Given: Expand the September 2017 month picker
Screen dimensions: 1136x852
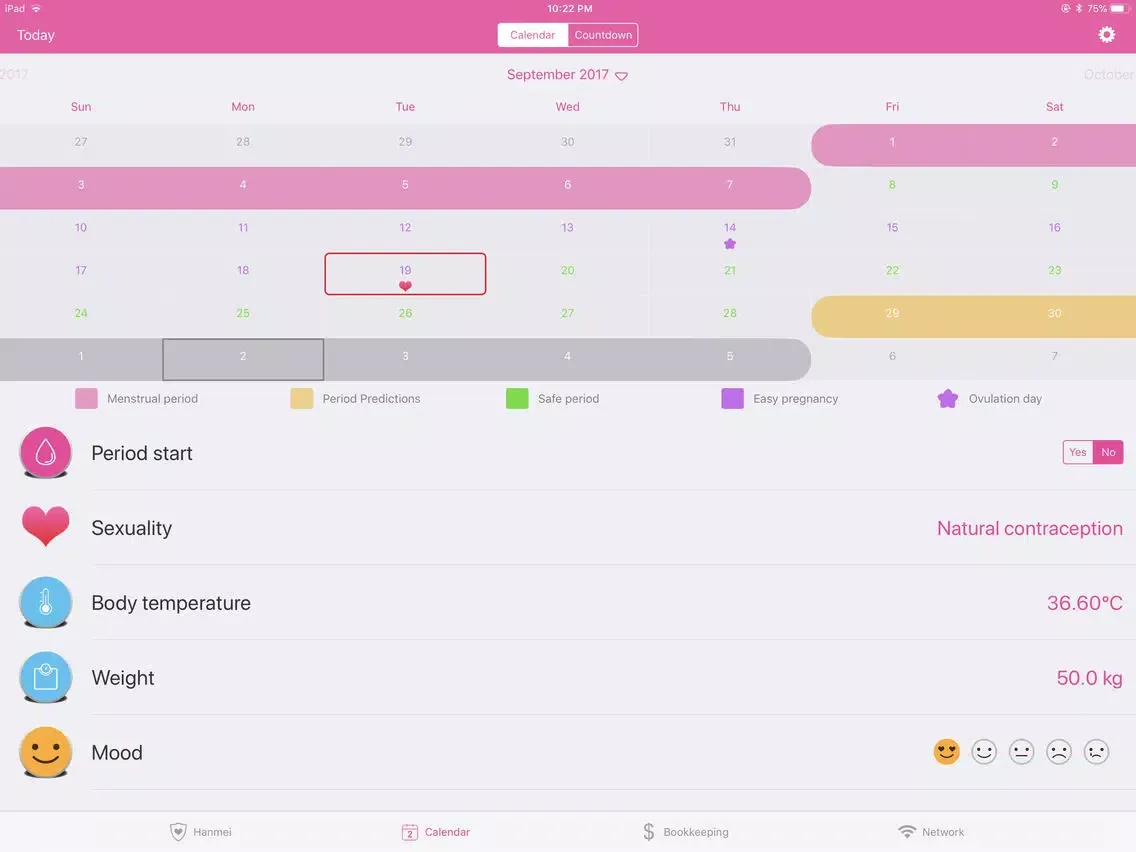Looking at the screenshot, I should pyautogui.click(x=567, y=75).
